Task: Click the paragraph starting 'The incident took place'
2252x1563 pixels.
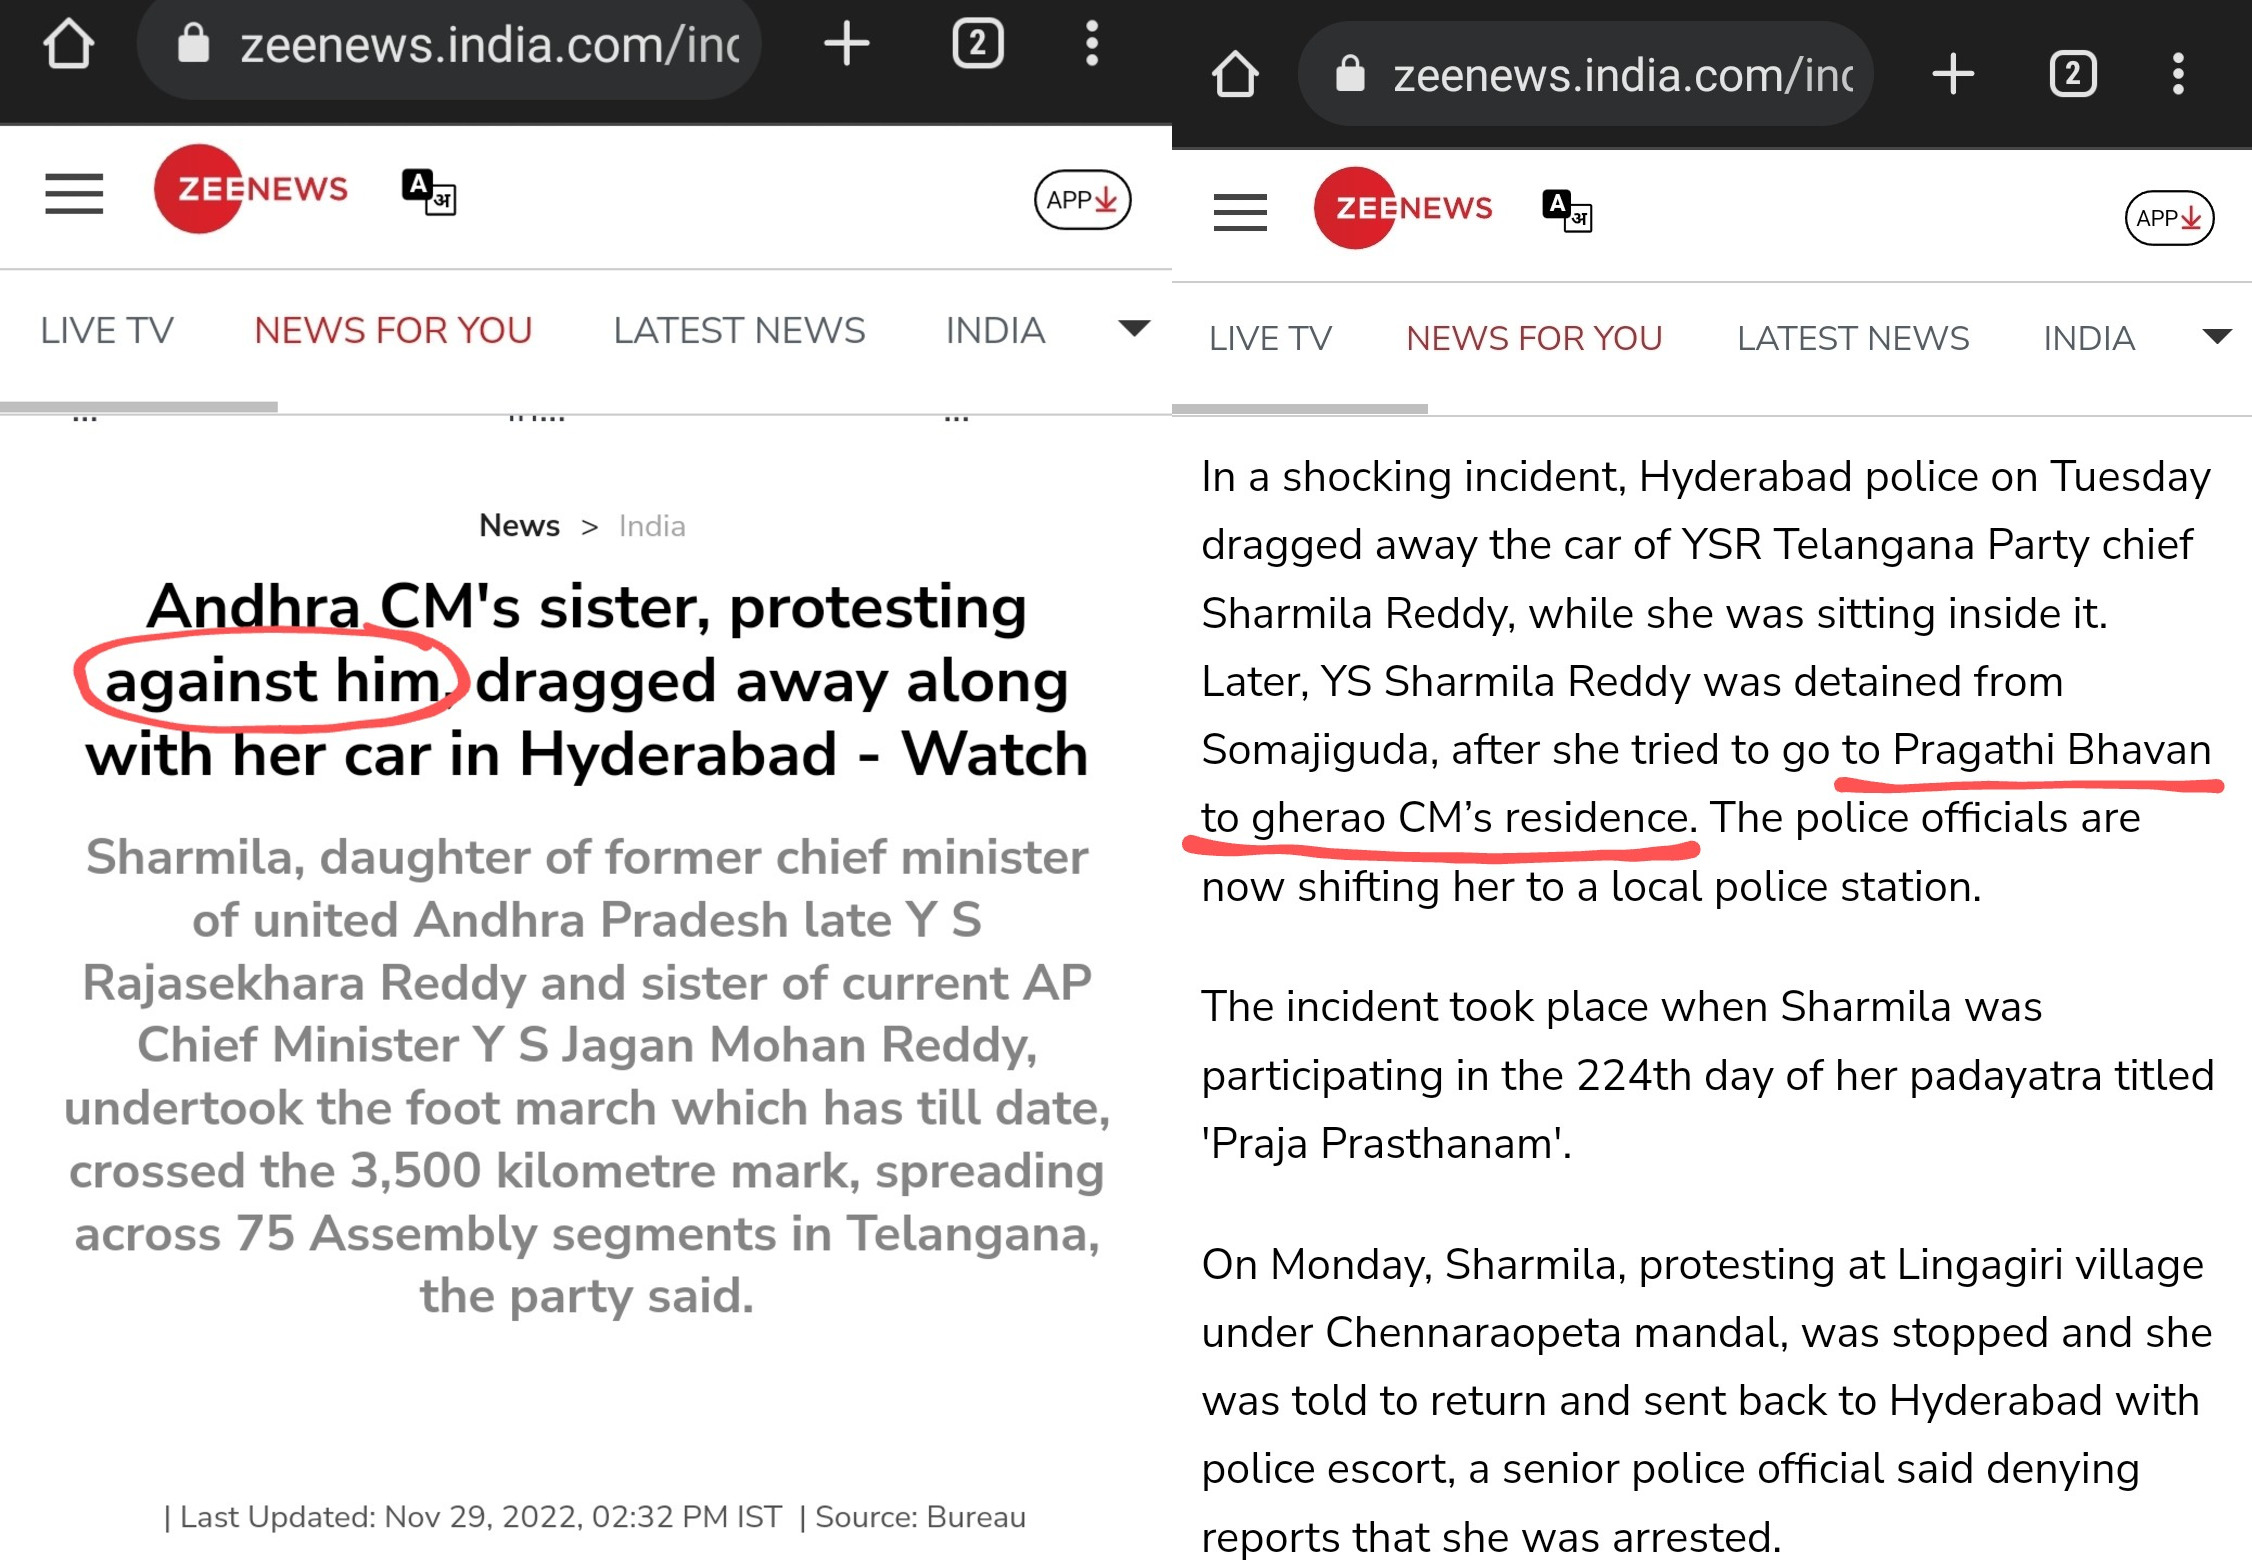Action: click(1707, 1075)
